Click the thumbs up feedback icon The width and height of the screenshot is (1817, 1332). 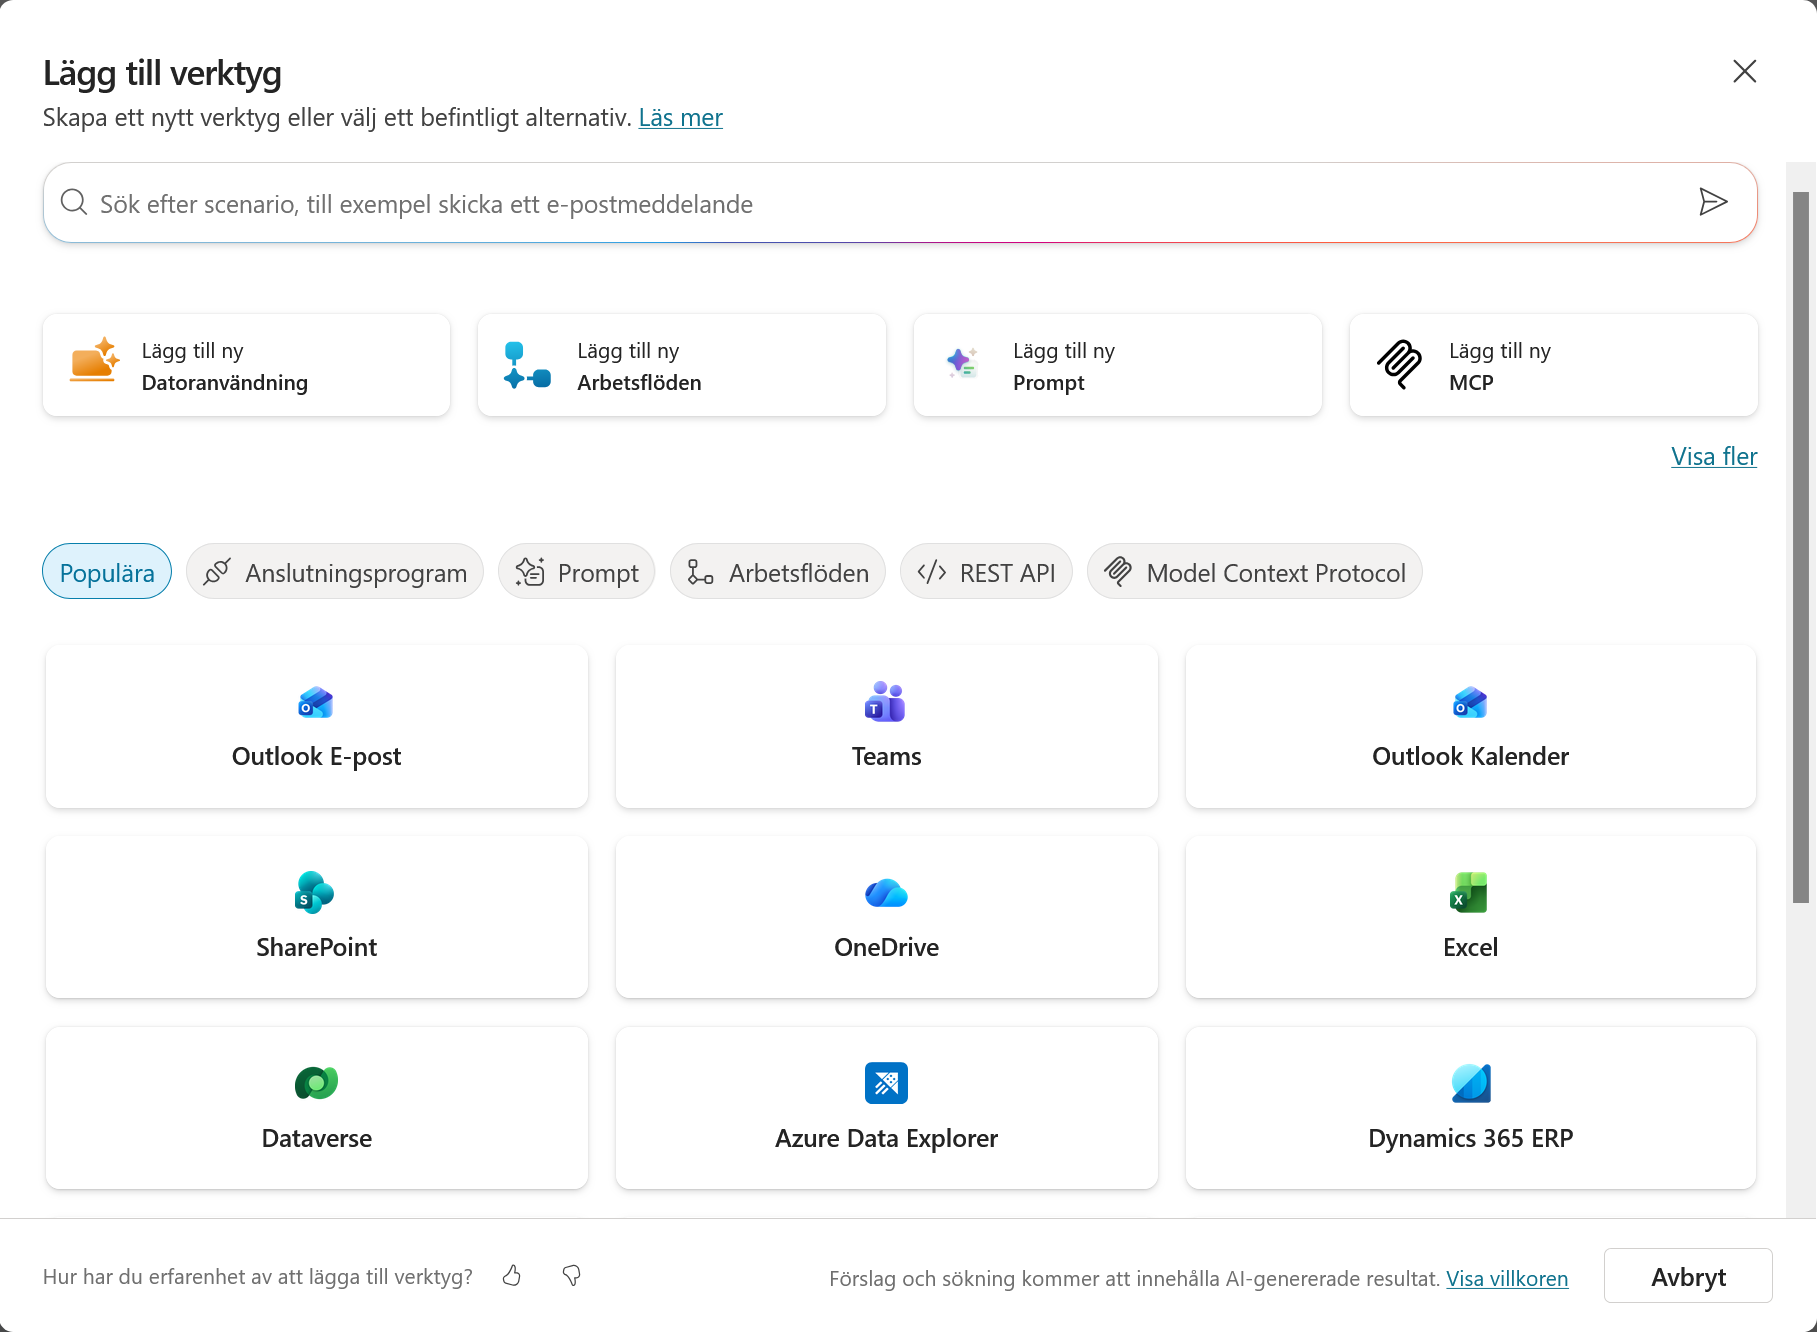point(512,1275)
